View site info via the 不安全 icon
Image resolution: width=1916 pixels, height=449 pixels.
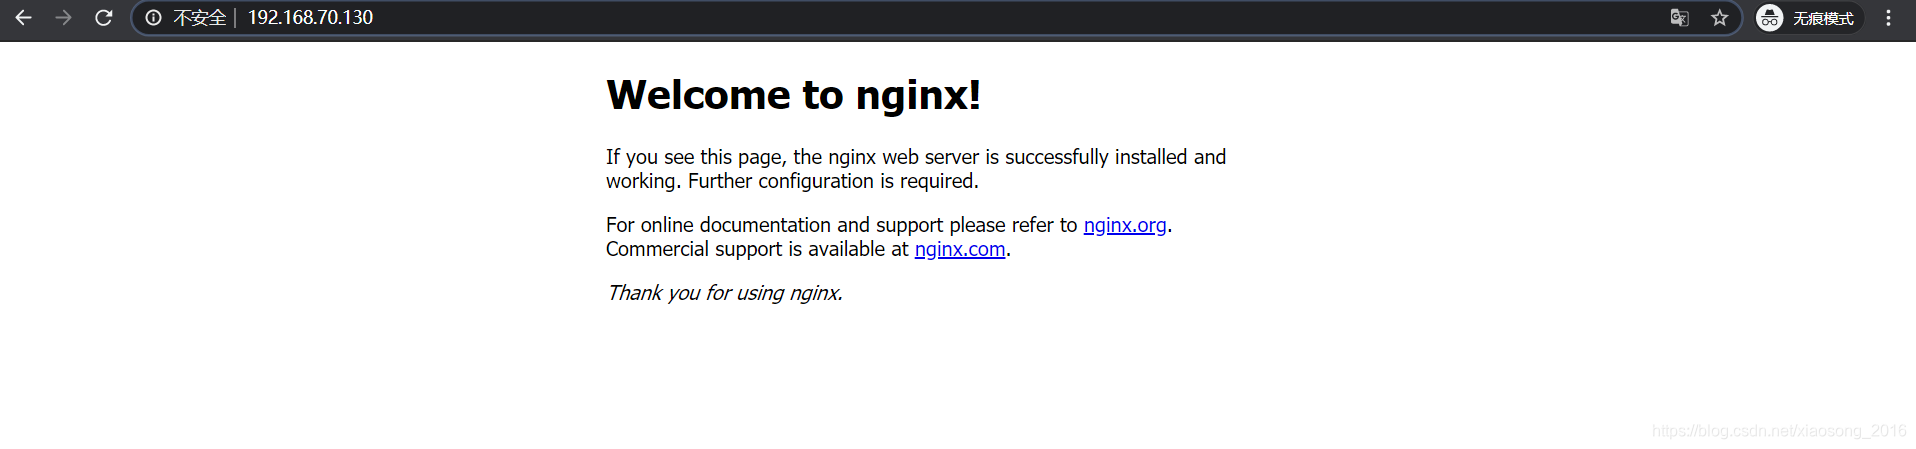(x=153, y=18)
